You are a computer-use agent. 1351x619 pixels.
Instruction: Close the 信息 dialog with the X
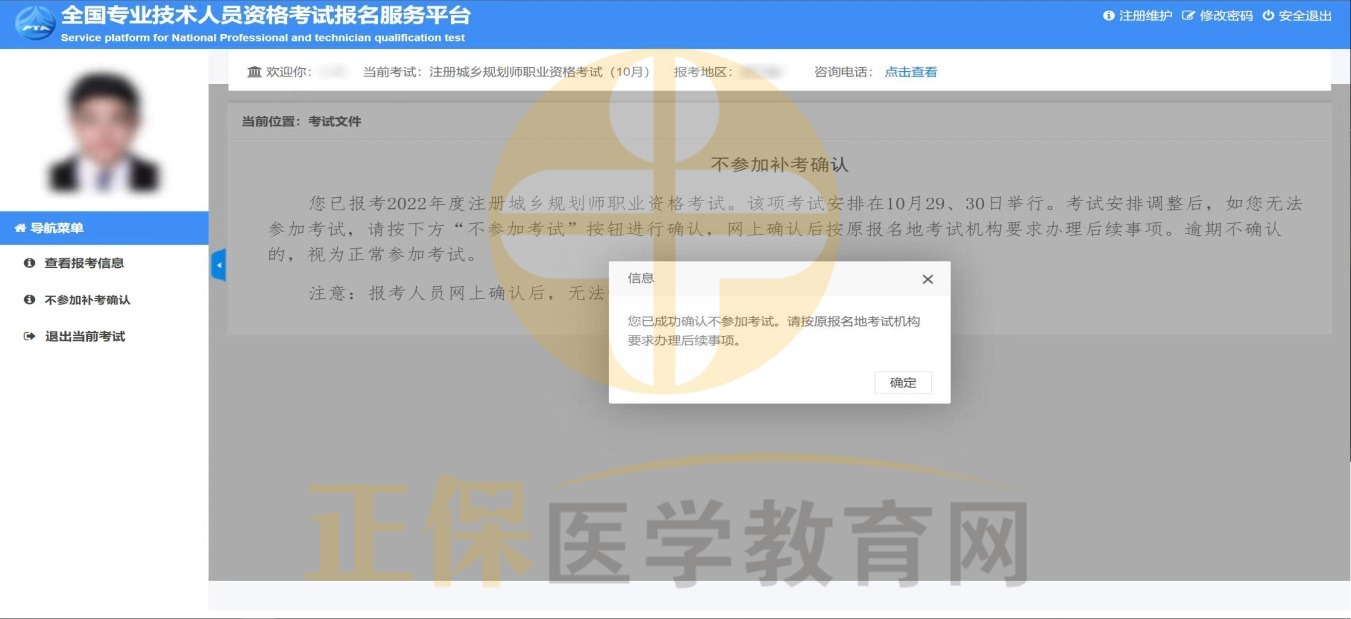[927, 279]
